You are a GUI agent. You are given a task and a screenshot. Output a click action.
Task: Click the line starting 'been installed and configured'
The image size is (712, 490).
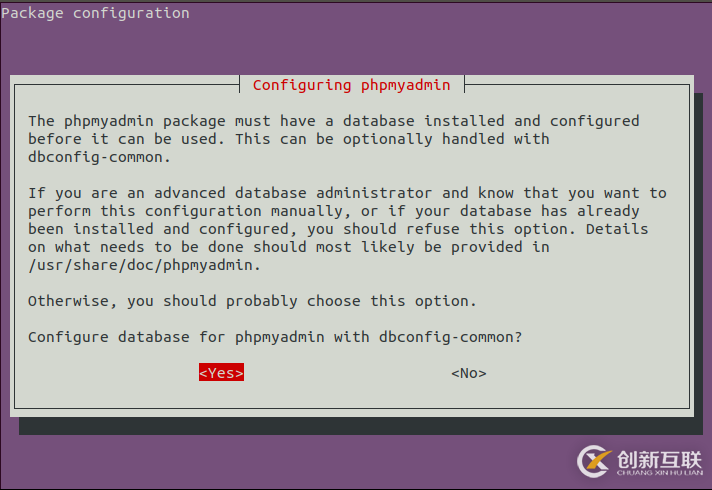(x=338, y=229)
